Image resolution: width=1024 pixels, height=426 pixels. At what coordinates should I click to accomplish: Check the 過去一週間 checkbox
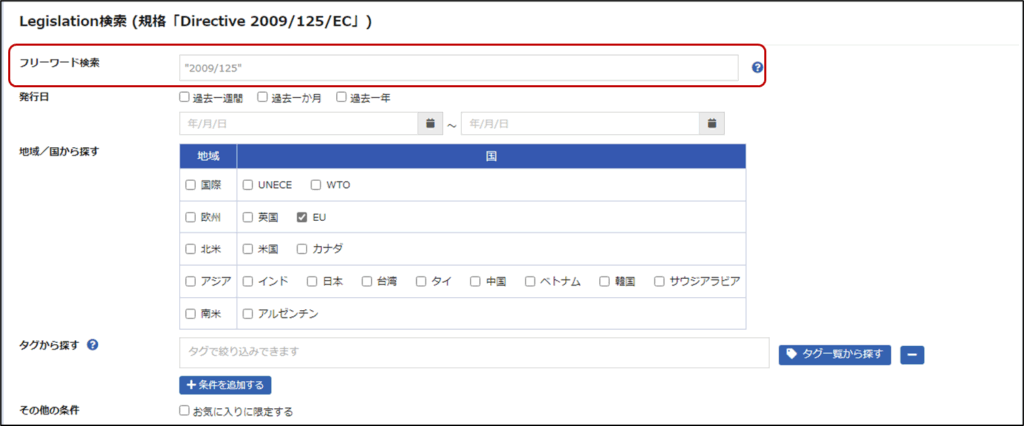pos(184,97)
